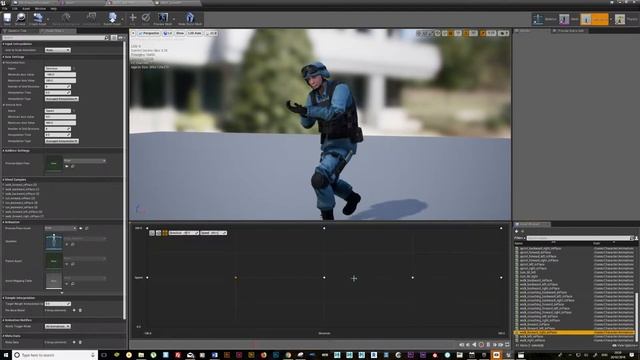Click the Save toolbar icon
Screen dimensions: 640x360
[7, 17]
